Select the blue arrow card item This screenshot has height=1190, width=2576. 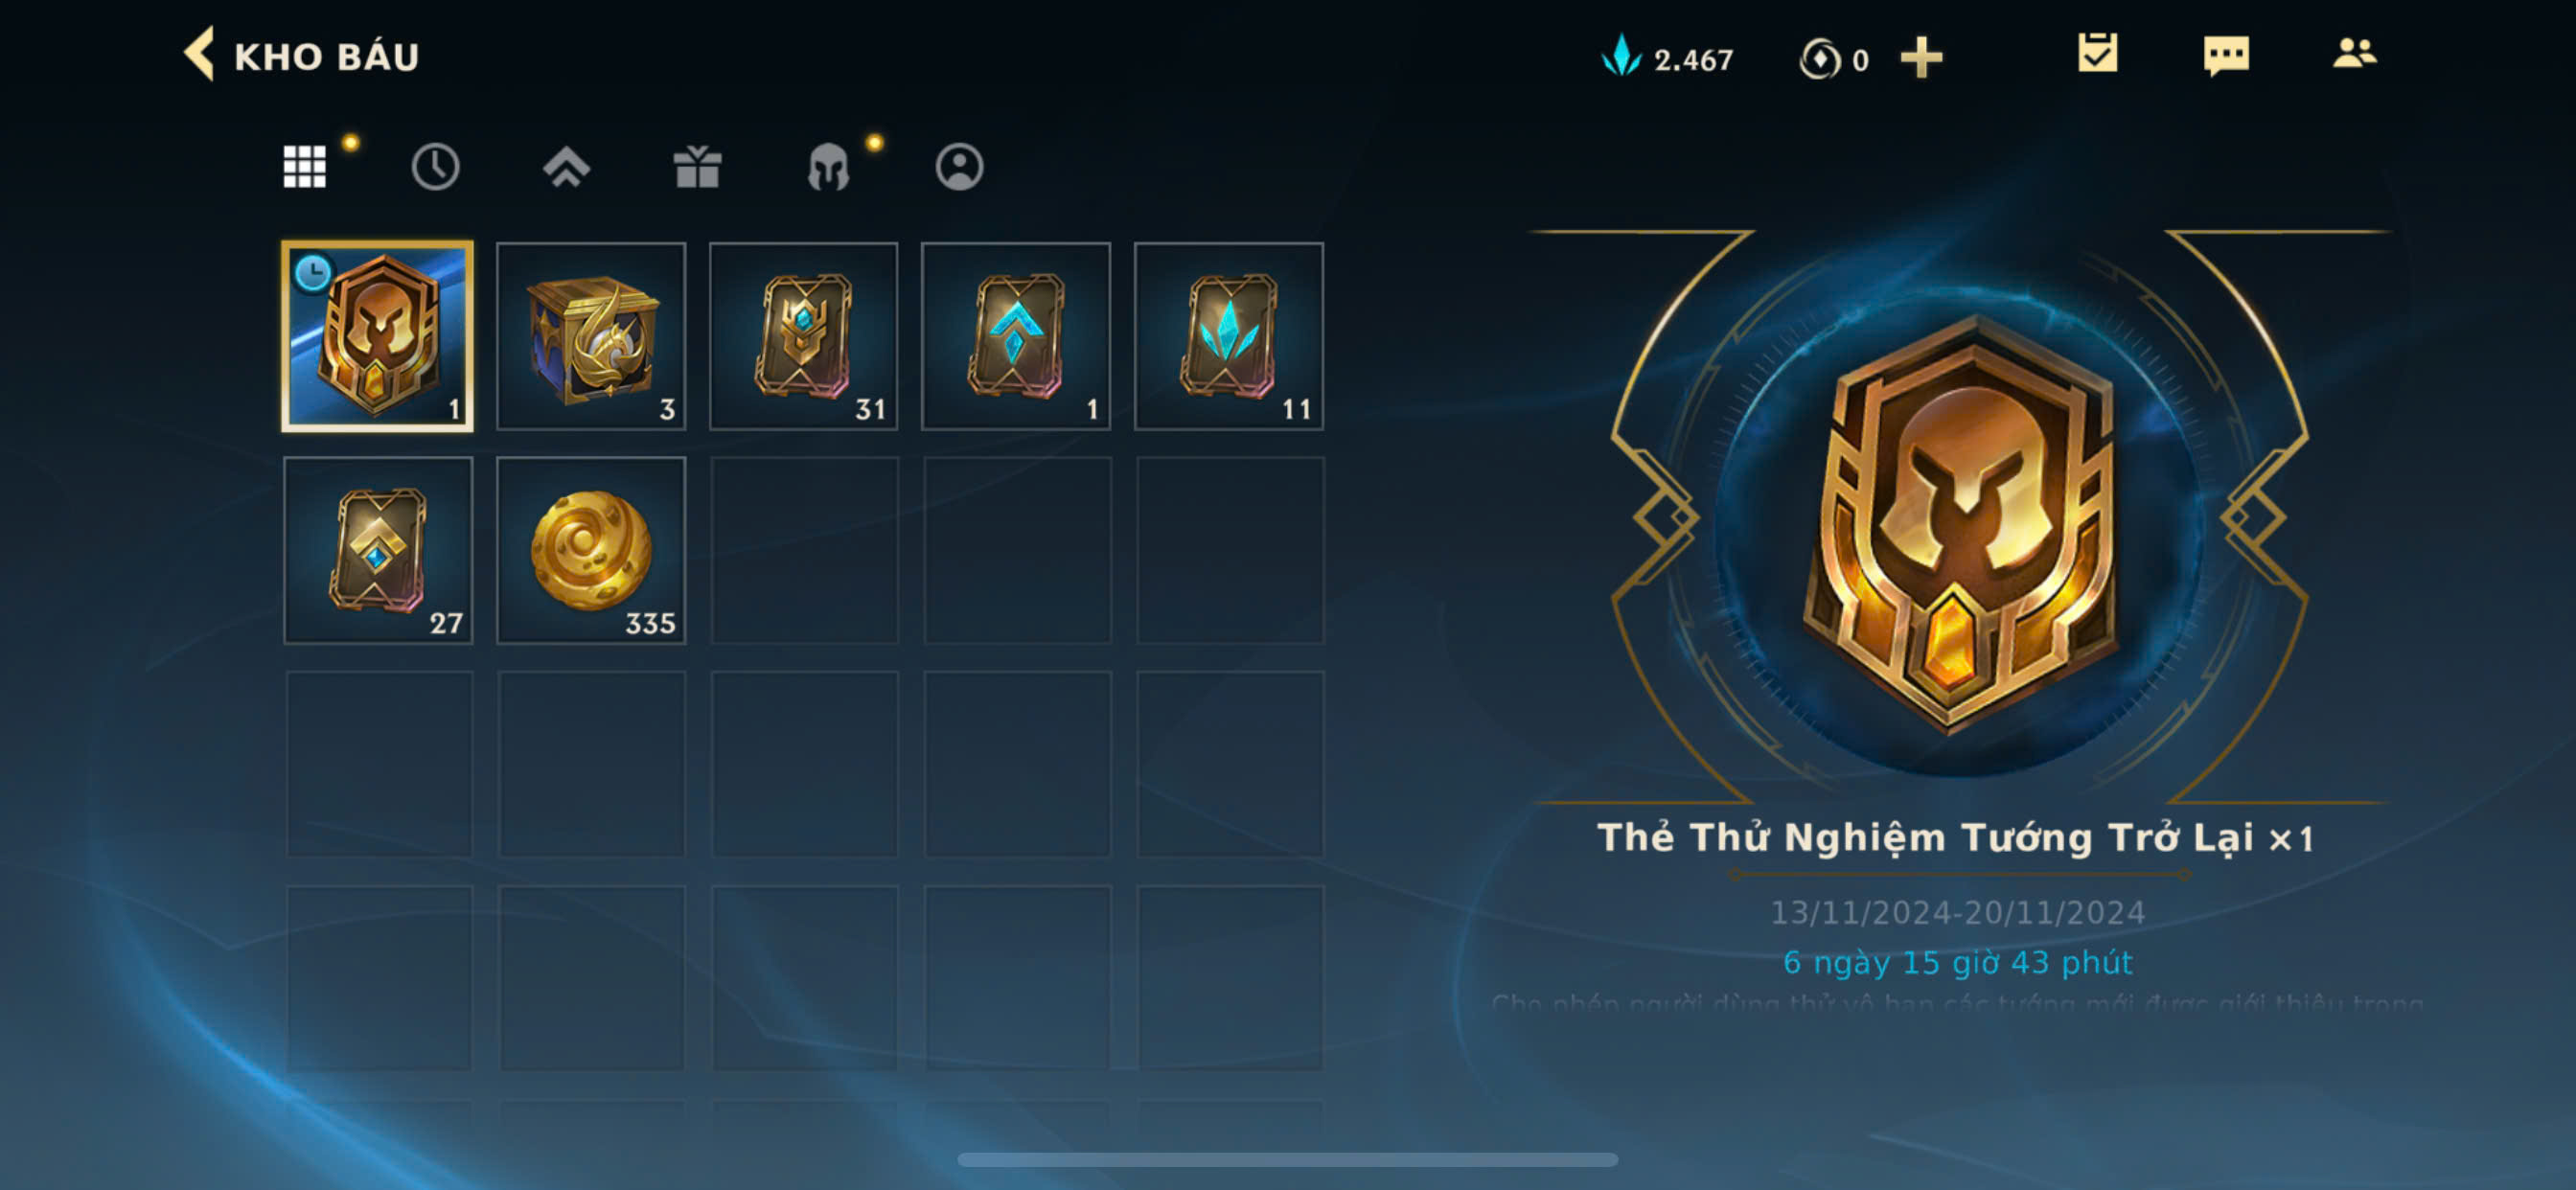coord(1016,336)
